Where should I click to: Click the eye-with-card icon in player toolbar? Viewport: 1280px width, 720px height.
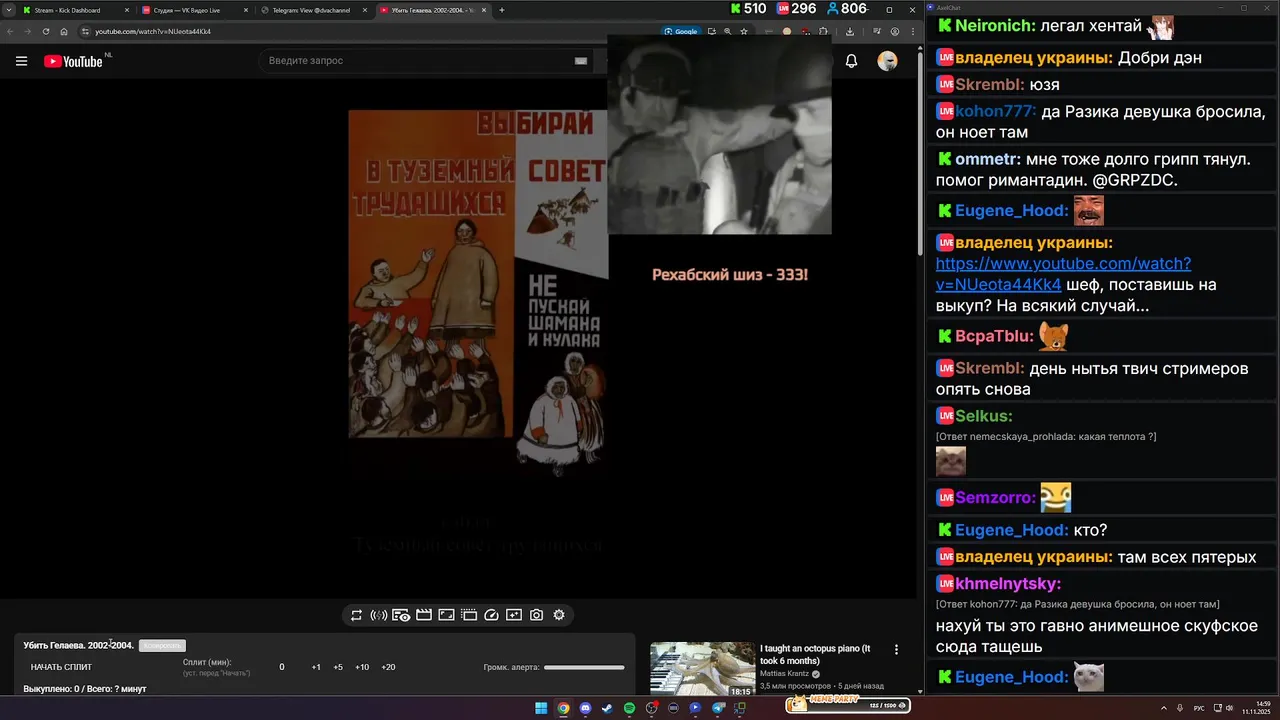pos(401,615)
